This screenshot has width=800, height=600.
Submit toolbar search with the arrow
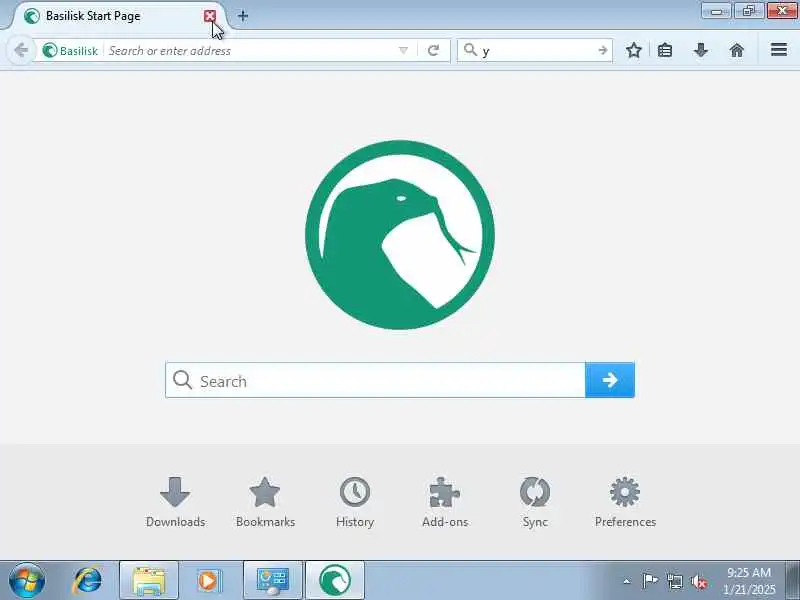[x=603, y=51]
